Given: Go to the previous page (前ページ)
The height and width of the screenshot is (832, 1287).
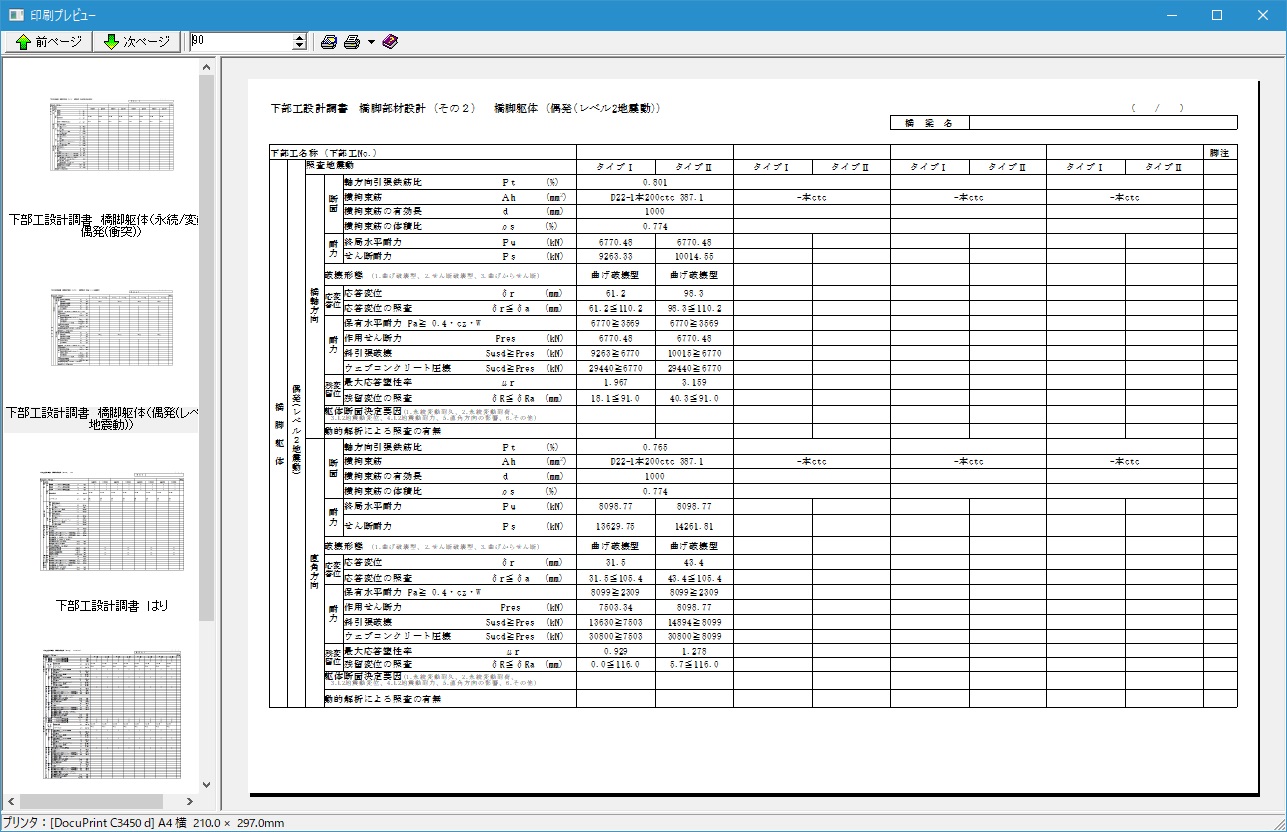Looking at the screenshot, I should click(47, 42).
